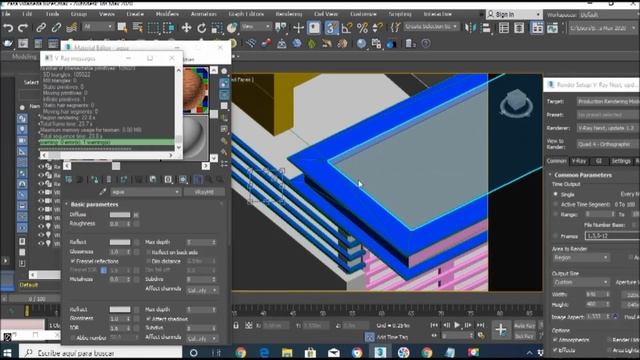Click the material eyedropper pick icon
The width and height of the screenshot is (640, 360).
pos(103,191)
